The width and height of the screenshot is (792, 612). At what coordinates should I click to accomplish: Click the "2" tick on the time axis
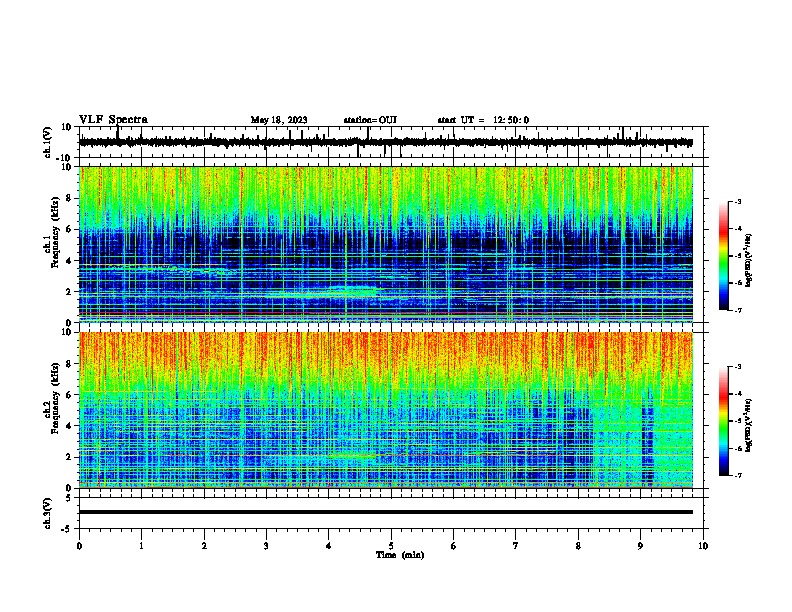coord(204,546)
